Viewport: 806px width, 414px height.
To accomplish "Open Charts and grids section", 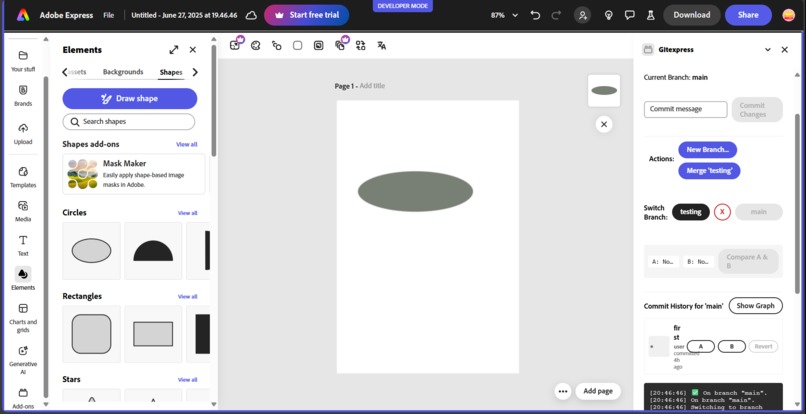I will point(23,318).
